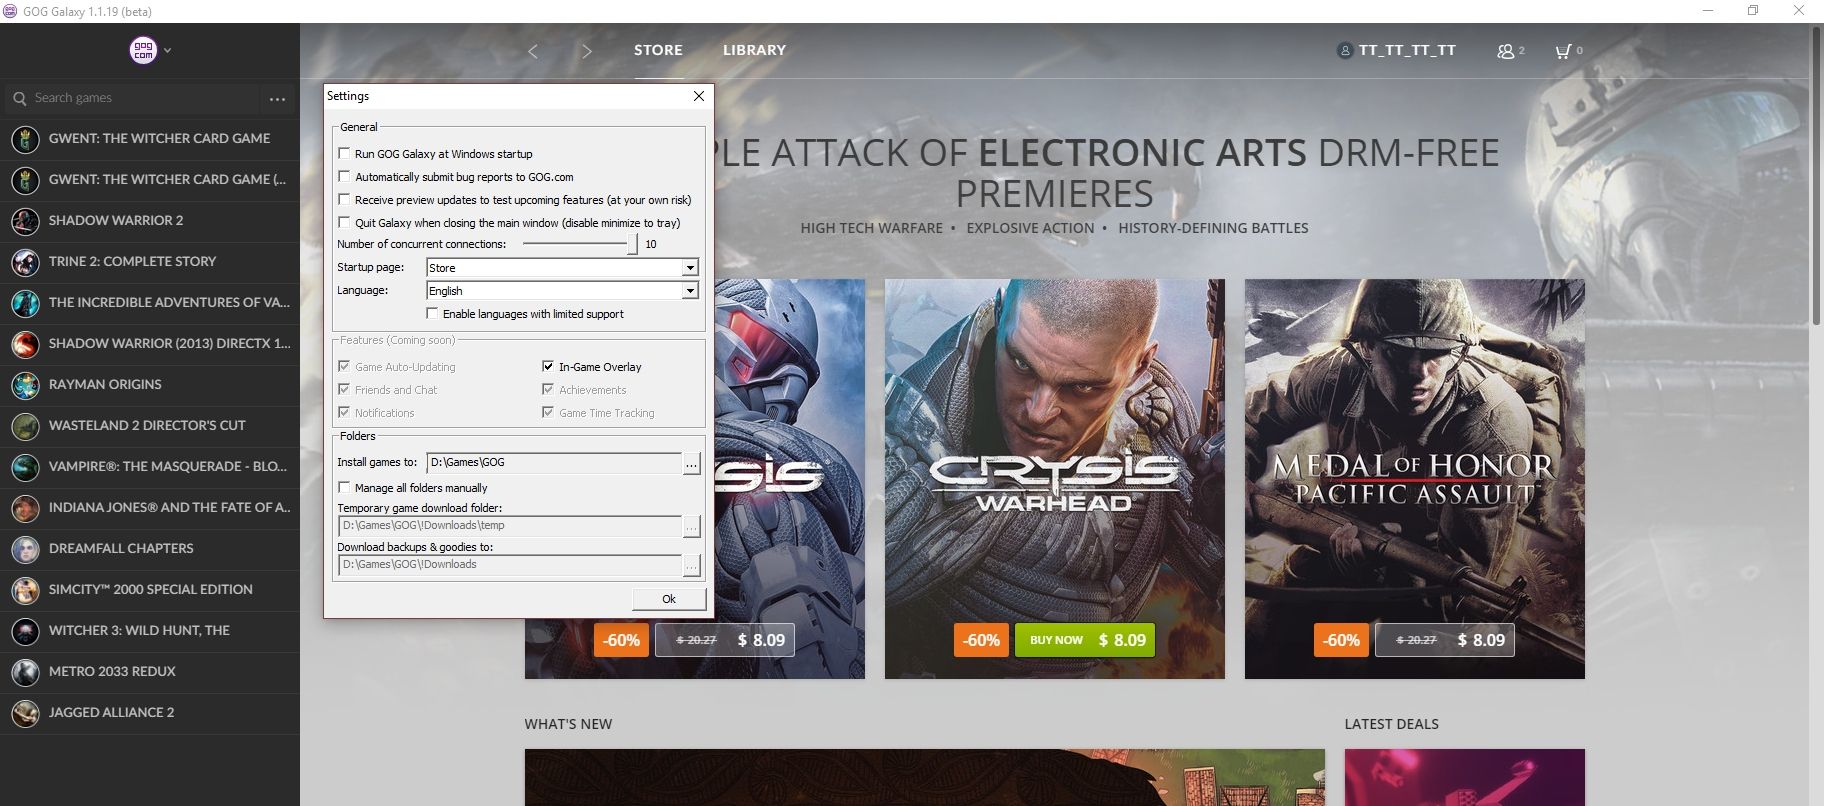
Task: Select Wasteland 2 Director's Cut in library
Action: [x=150, y=426]
